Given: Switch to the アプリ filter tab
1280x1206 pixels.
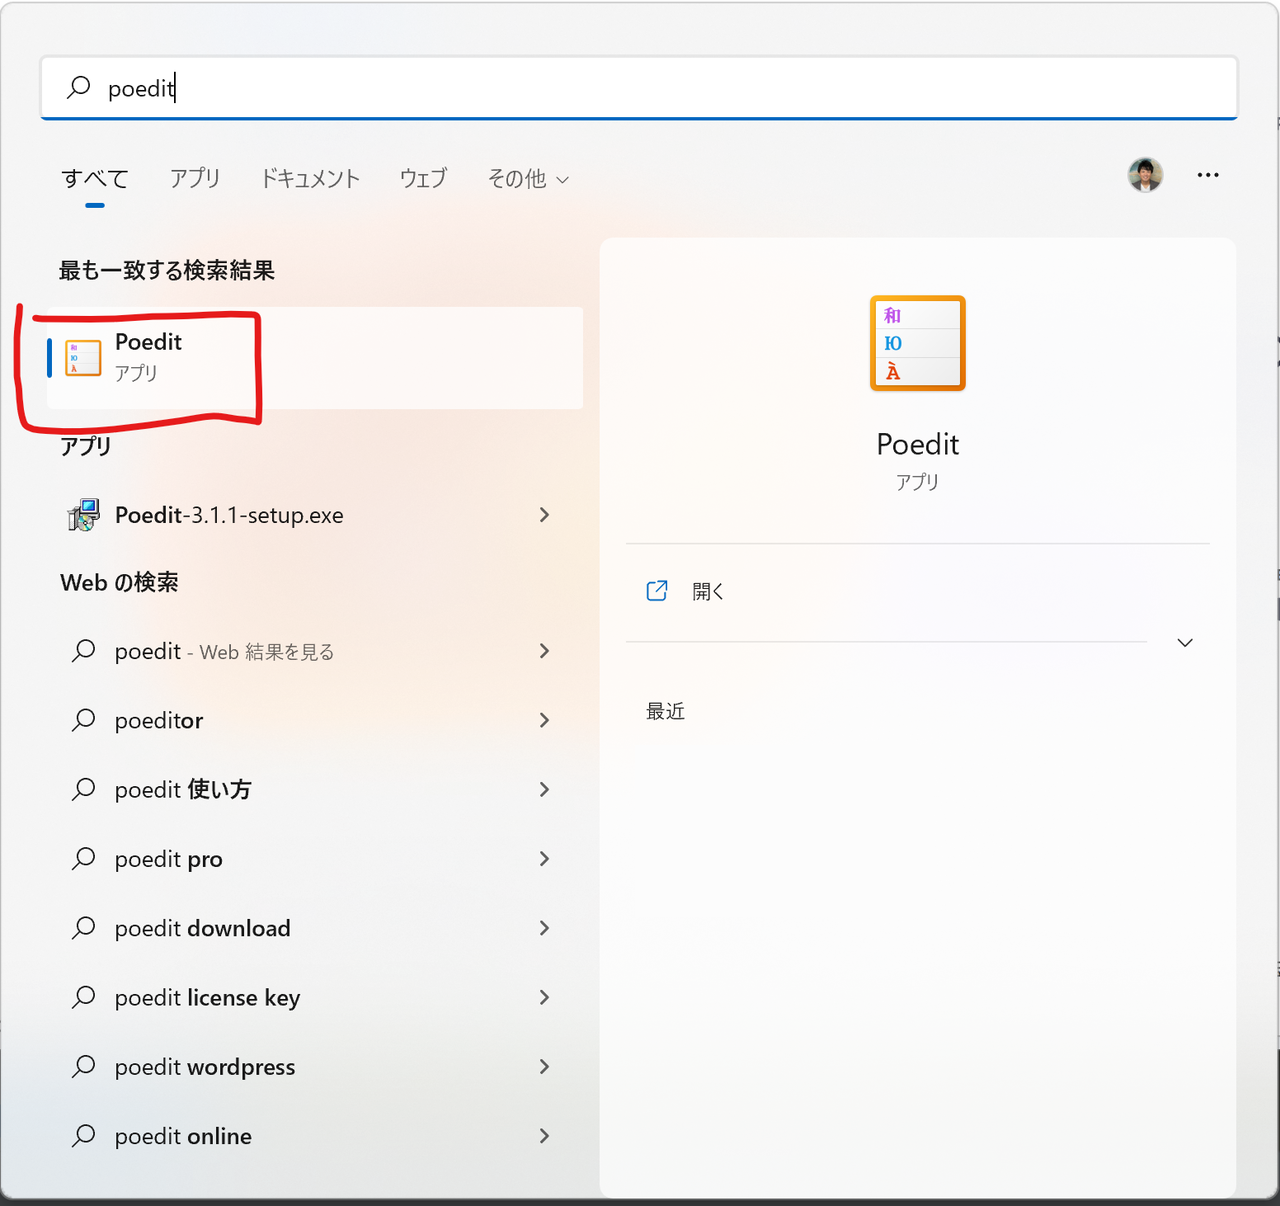Looking at the screenshot, I should click(x=194, y=178).
